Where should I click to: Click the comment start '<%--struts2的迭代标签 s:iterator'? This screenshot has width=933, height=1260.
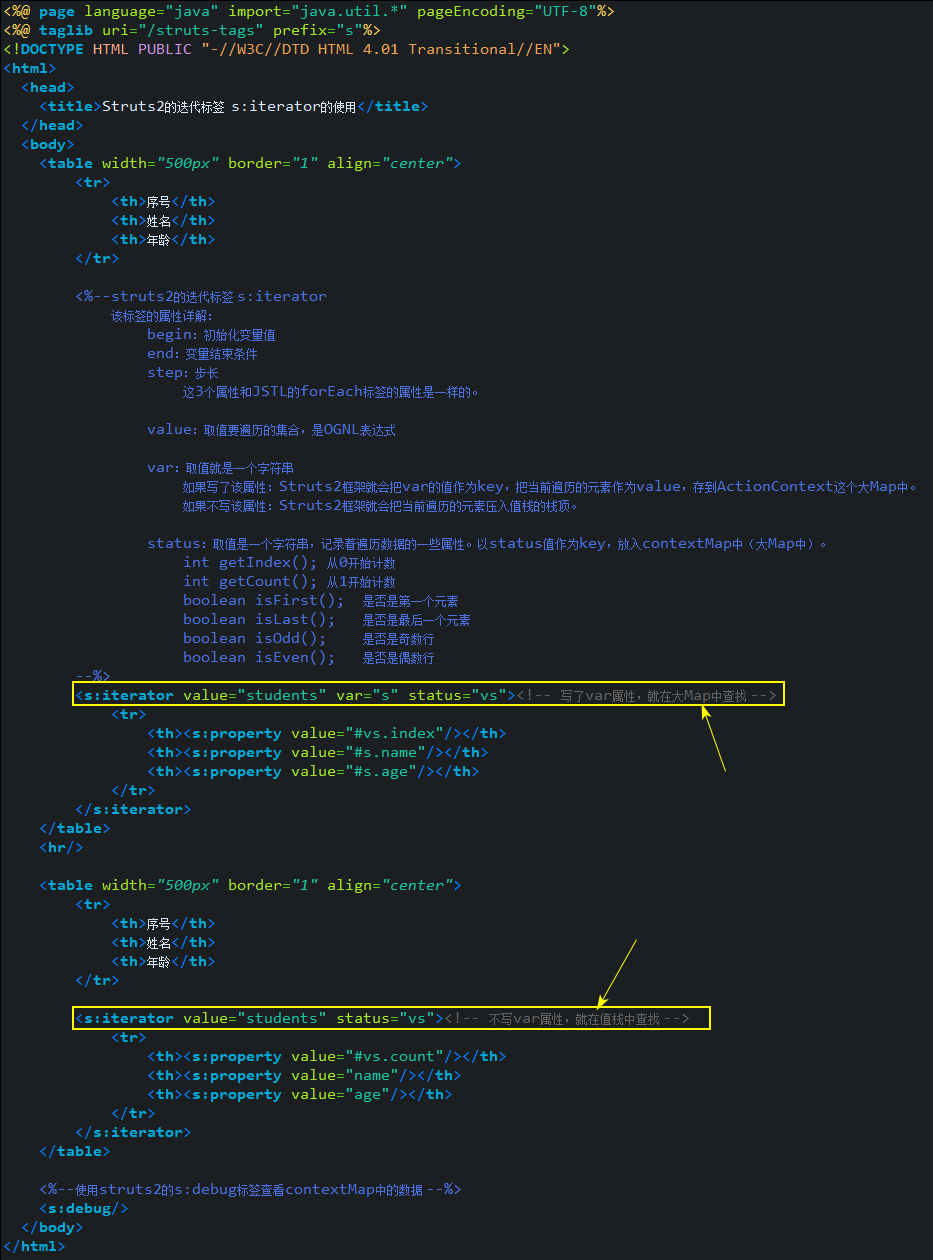pyautogui.click(x=201, y=296)
